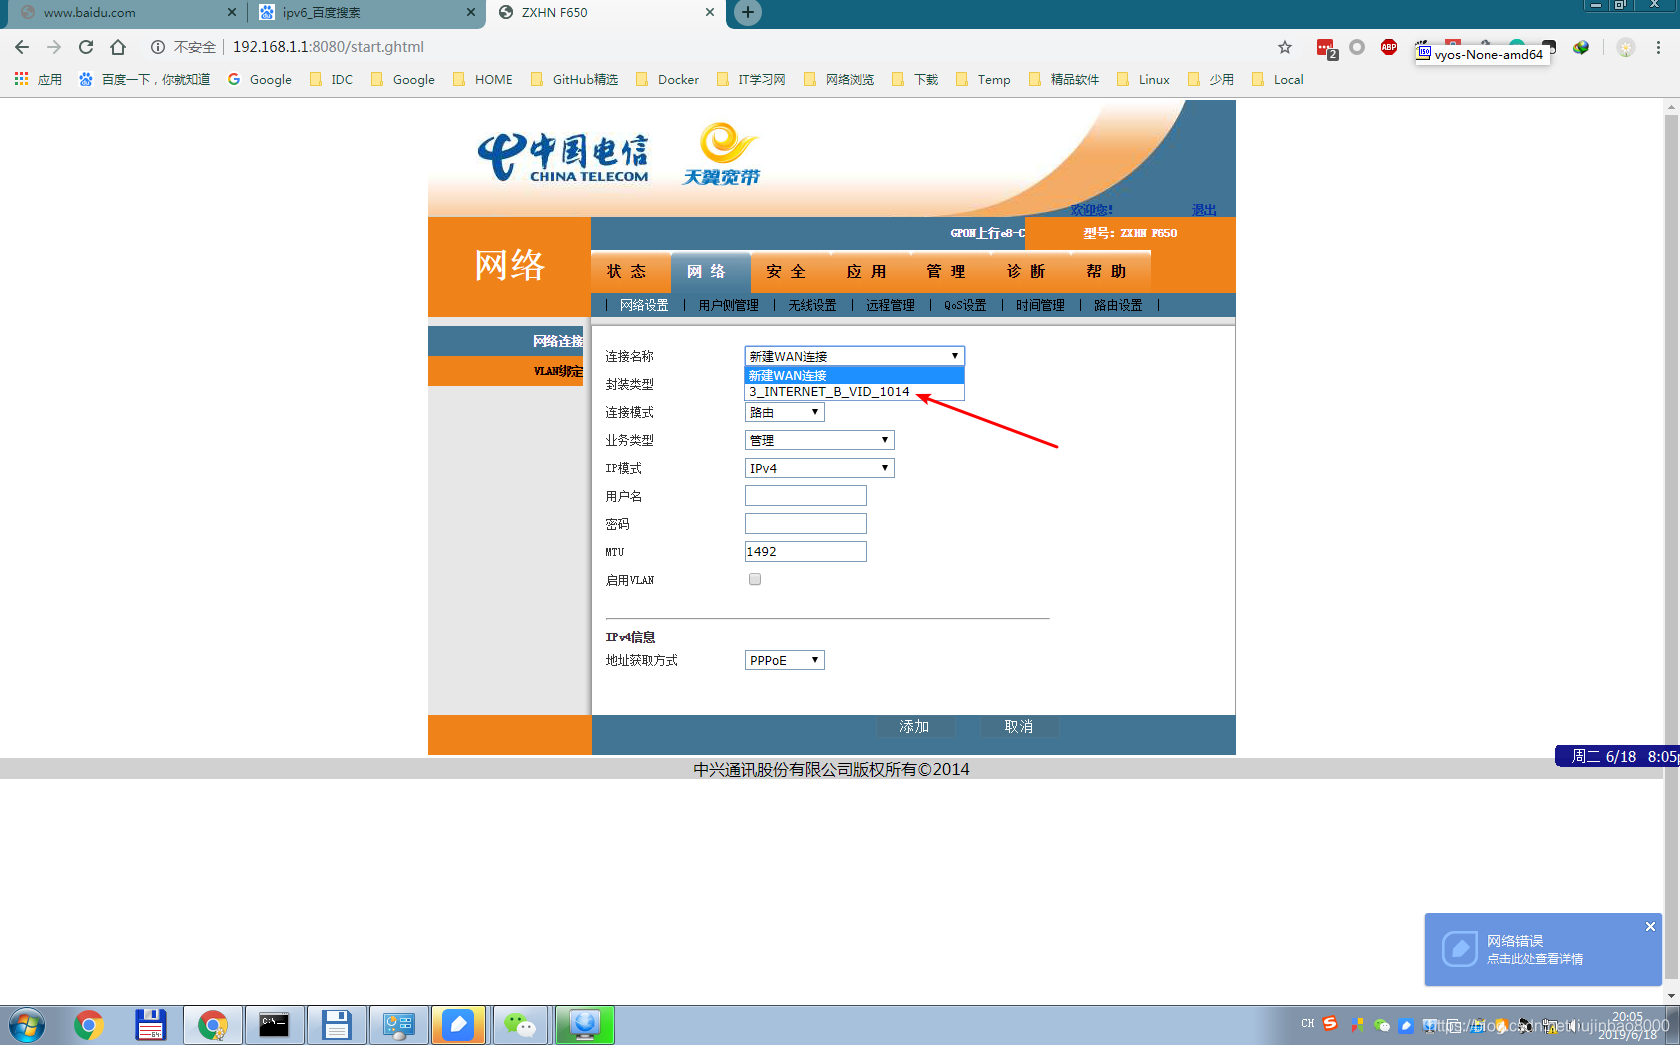Viewport: 1680px width, 1045px height.
Task: Click the username input field
Action: click(x=806, y=496)
